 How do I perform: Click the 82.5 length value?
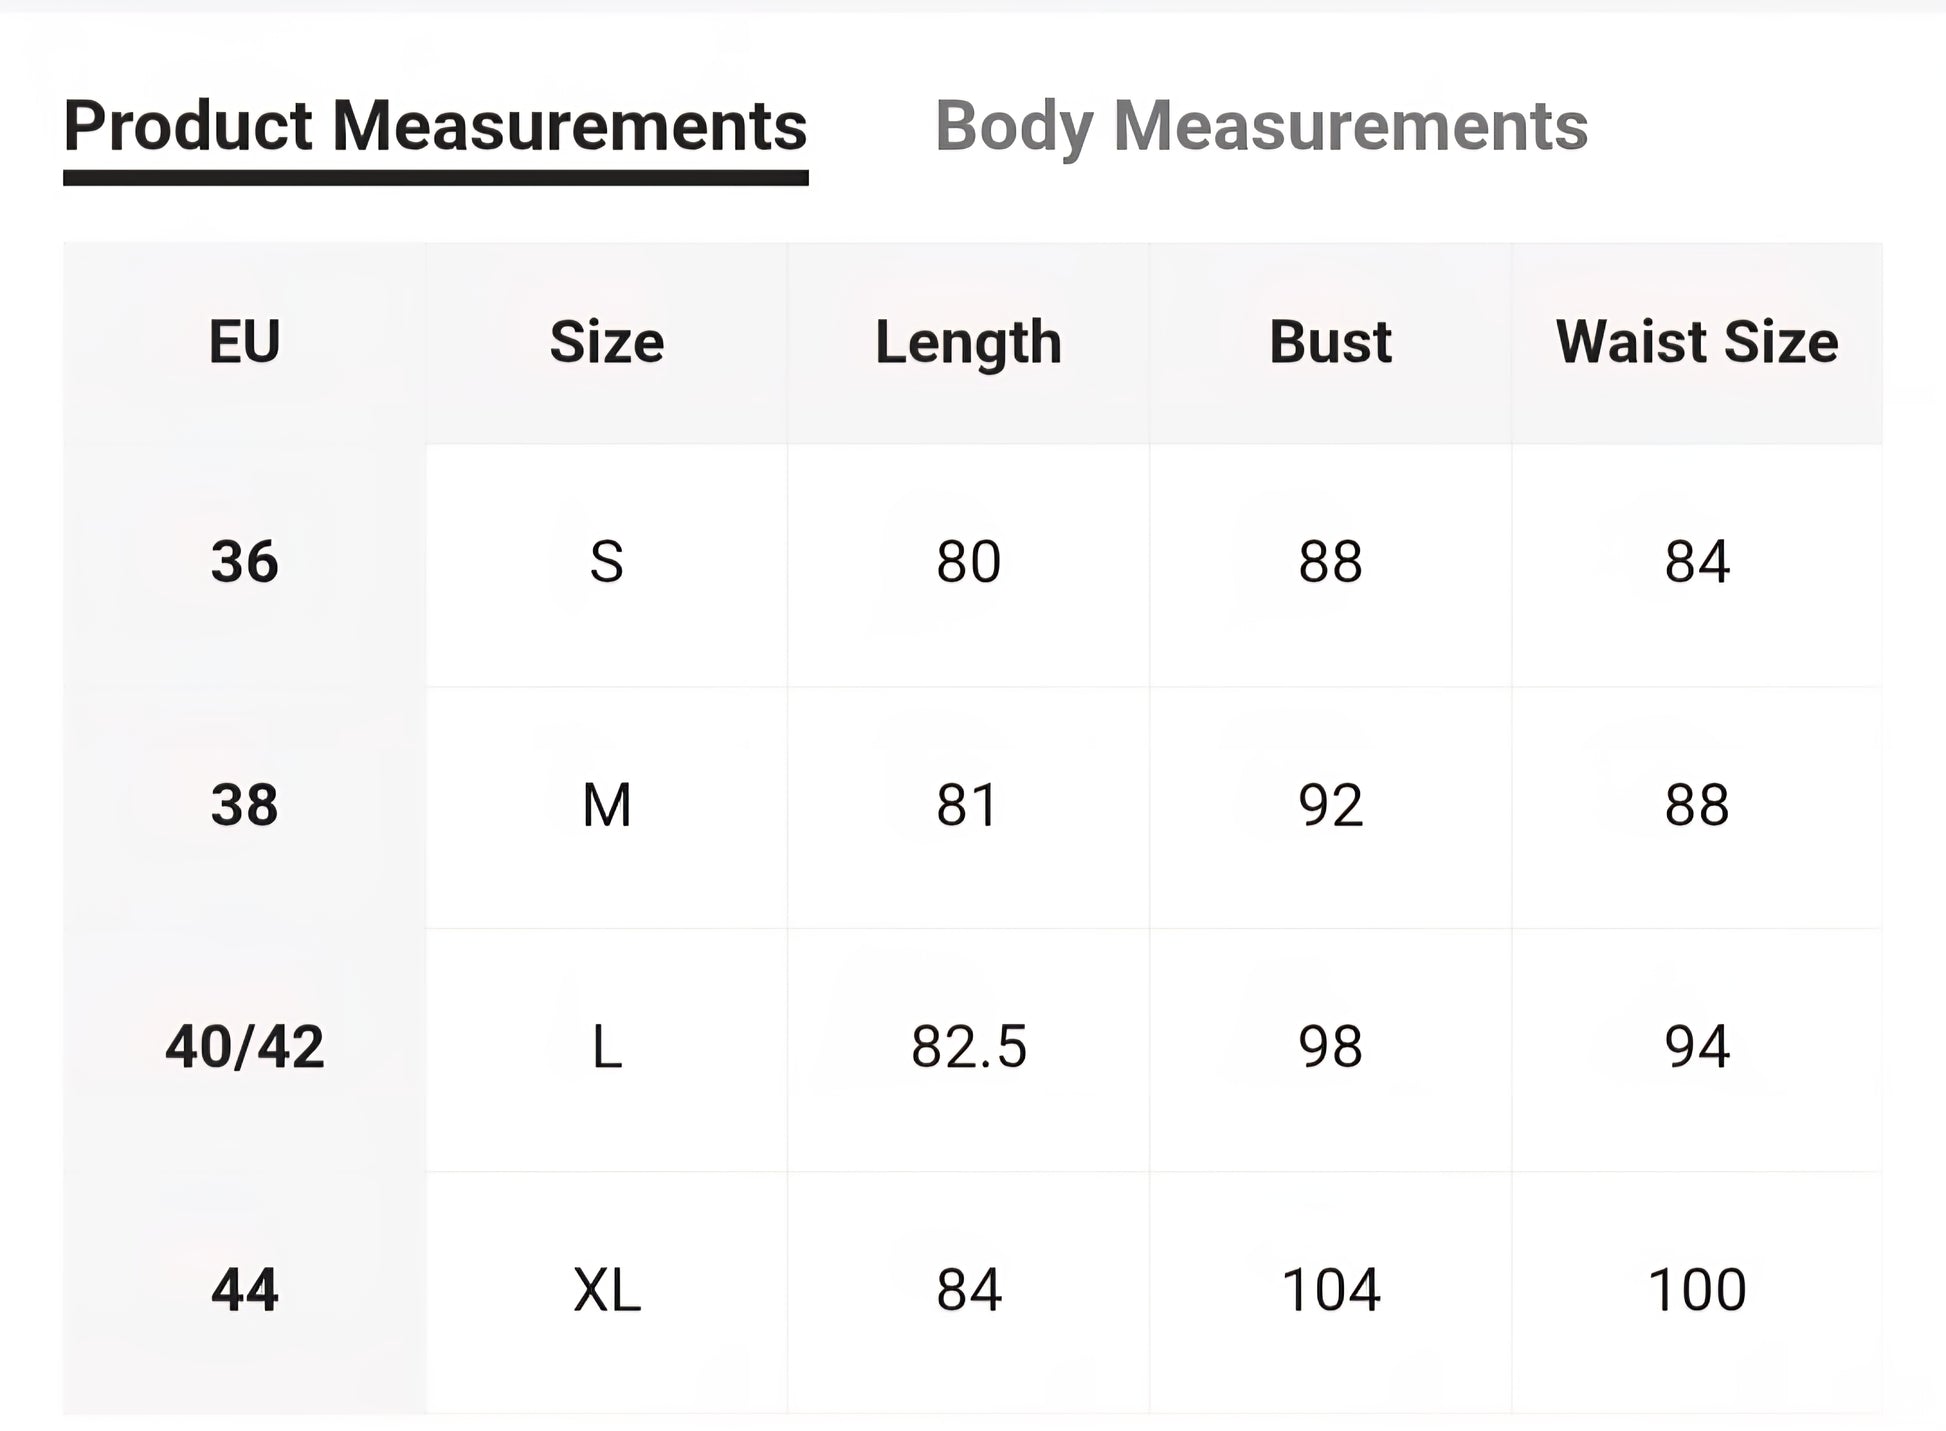tap(968, 1048)
